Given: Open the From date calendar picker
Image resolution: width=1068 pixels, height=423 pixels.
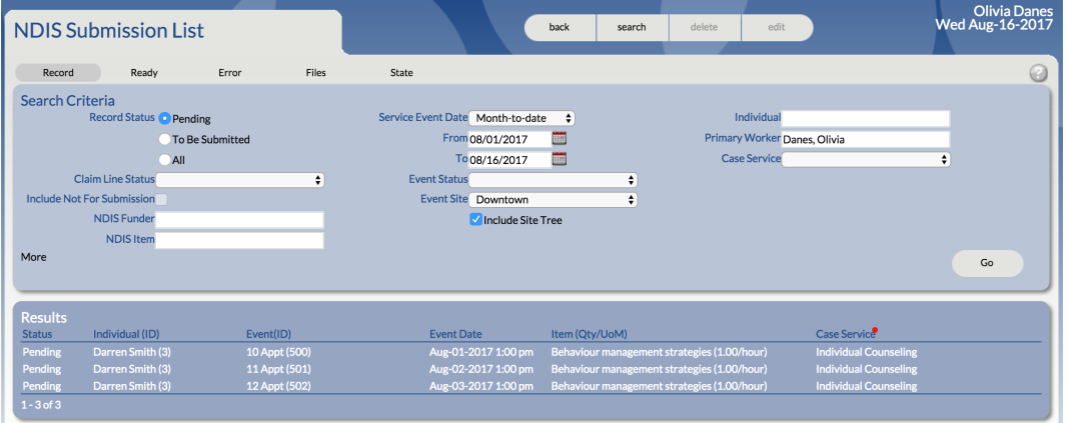Looking at the screenshot, I should click(x=559, y=138).
